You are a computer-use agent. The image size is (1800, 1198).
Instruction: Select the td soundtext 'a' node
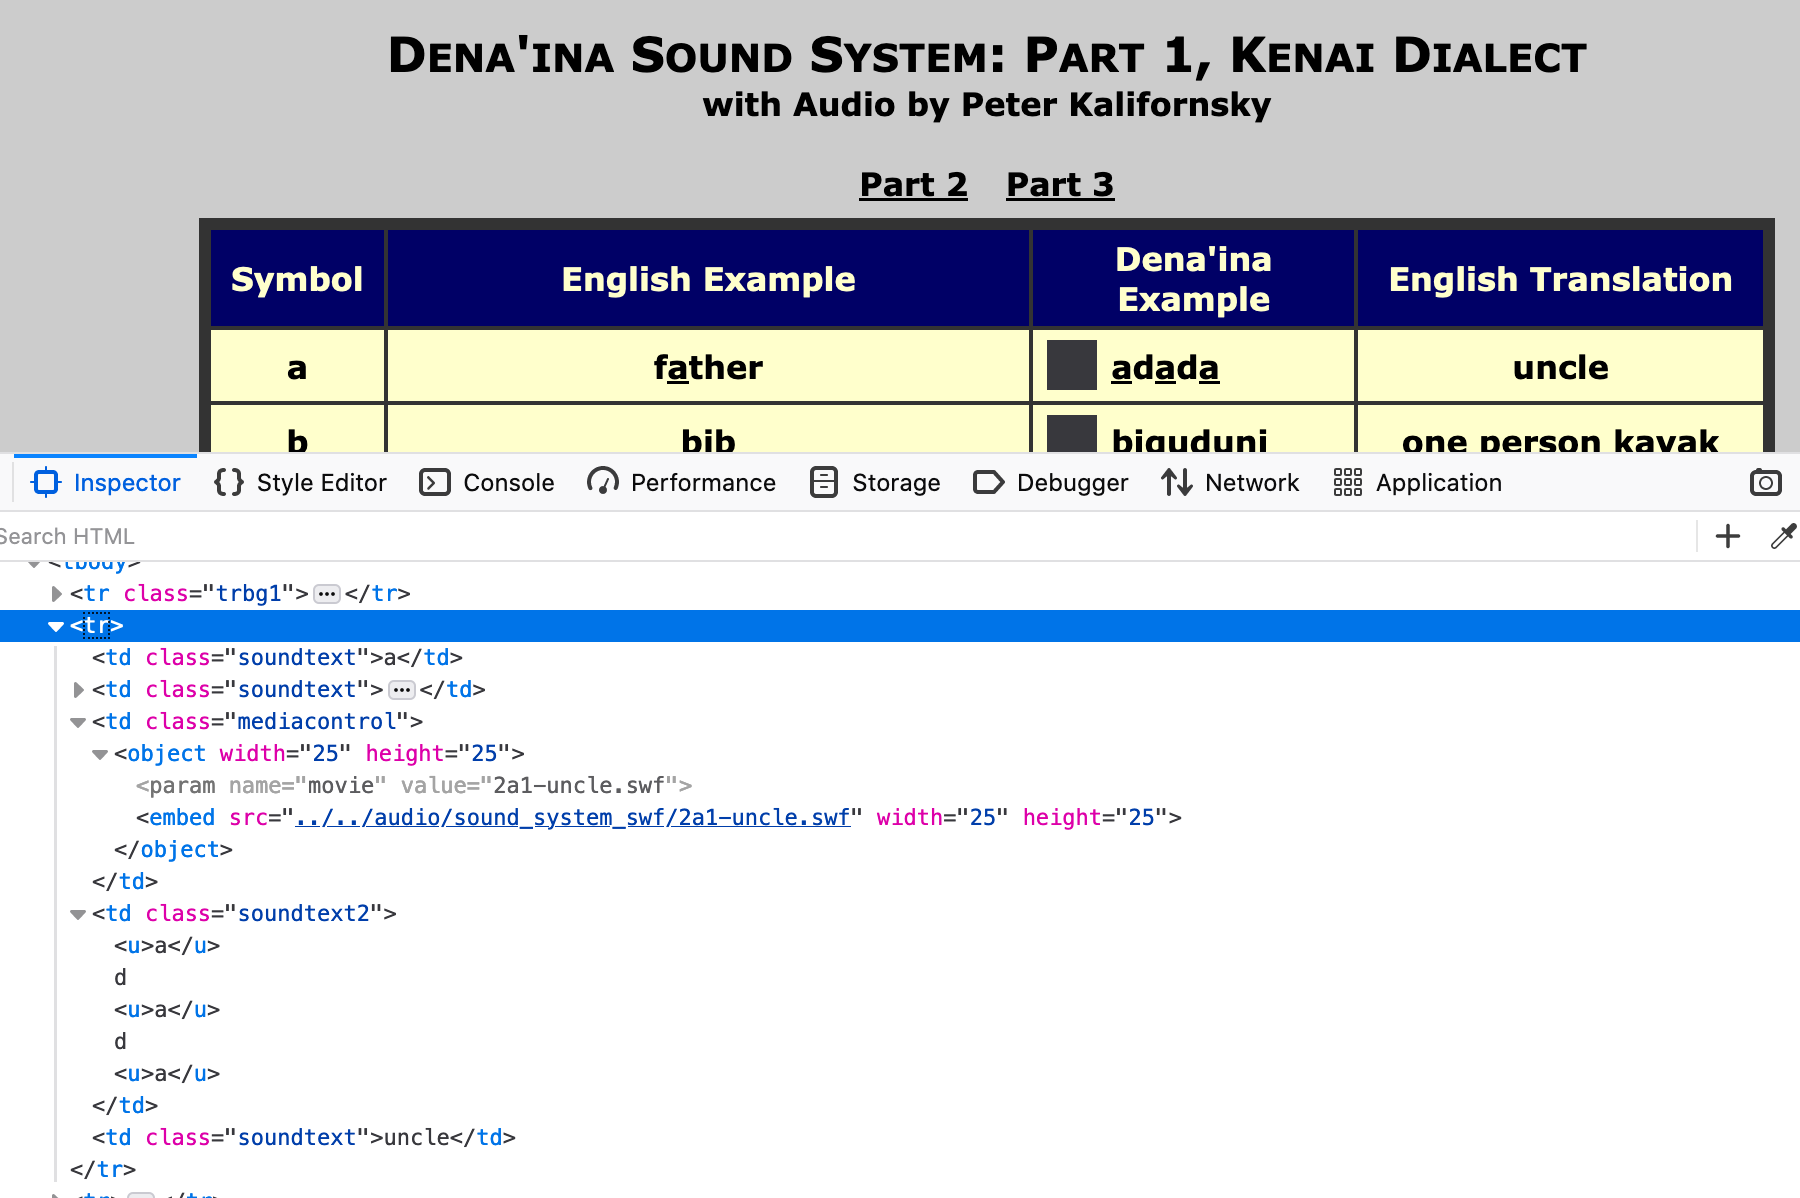(277, 658)
